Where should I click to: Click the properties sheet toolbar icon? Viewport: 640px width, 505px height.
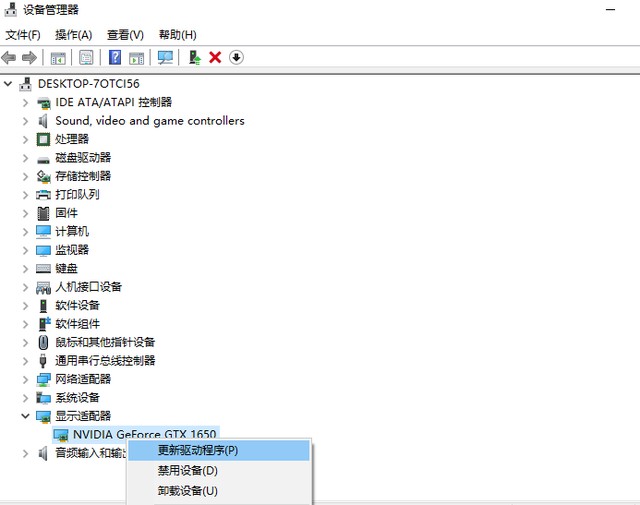coord(86,58)
